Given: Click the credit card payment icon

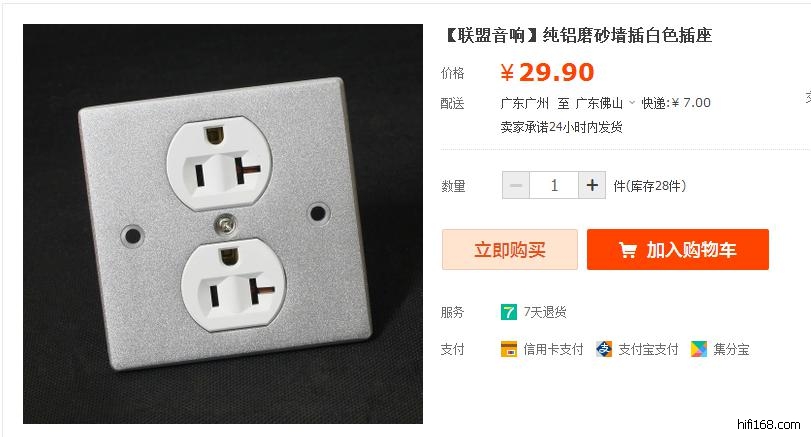Looking at the screenshot, I should pyautogui.click(x=508, y=349).
